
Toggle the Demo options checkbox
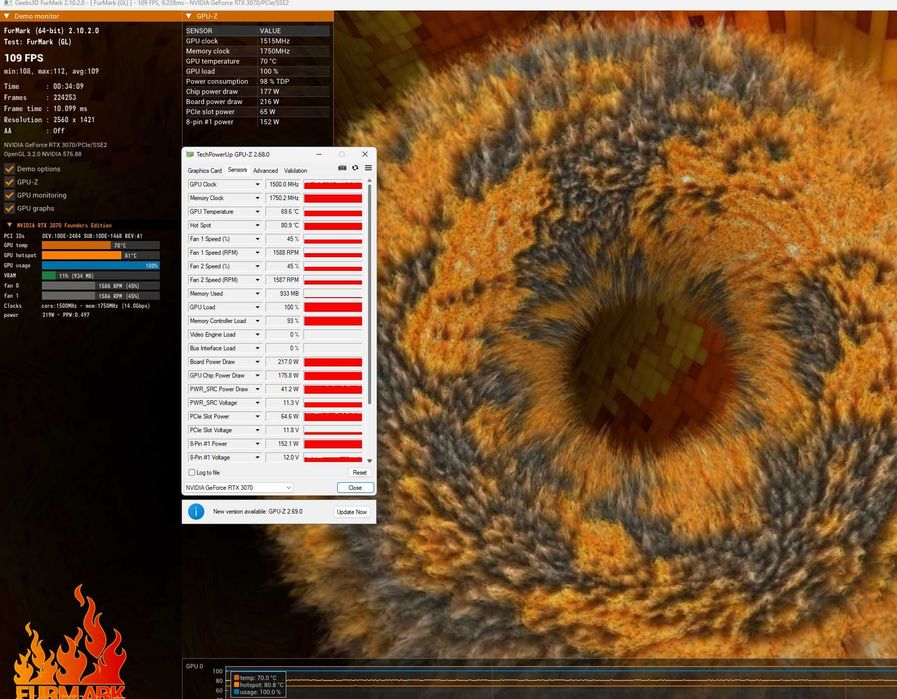click(x=9, y=169)
